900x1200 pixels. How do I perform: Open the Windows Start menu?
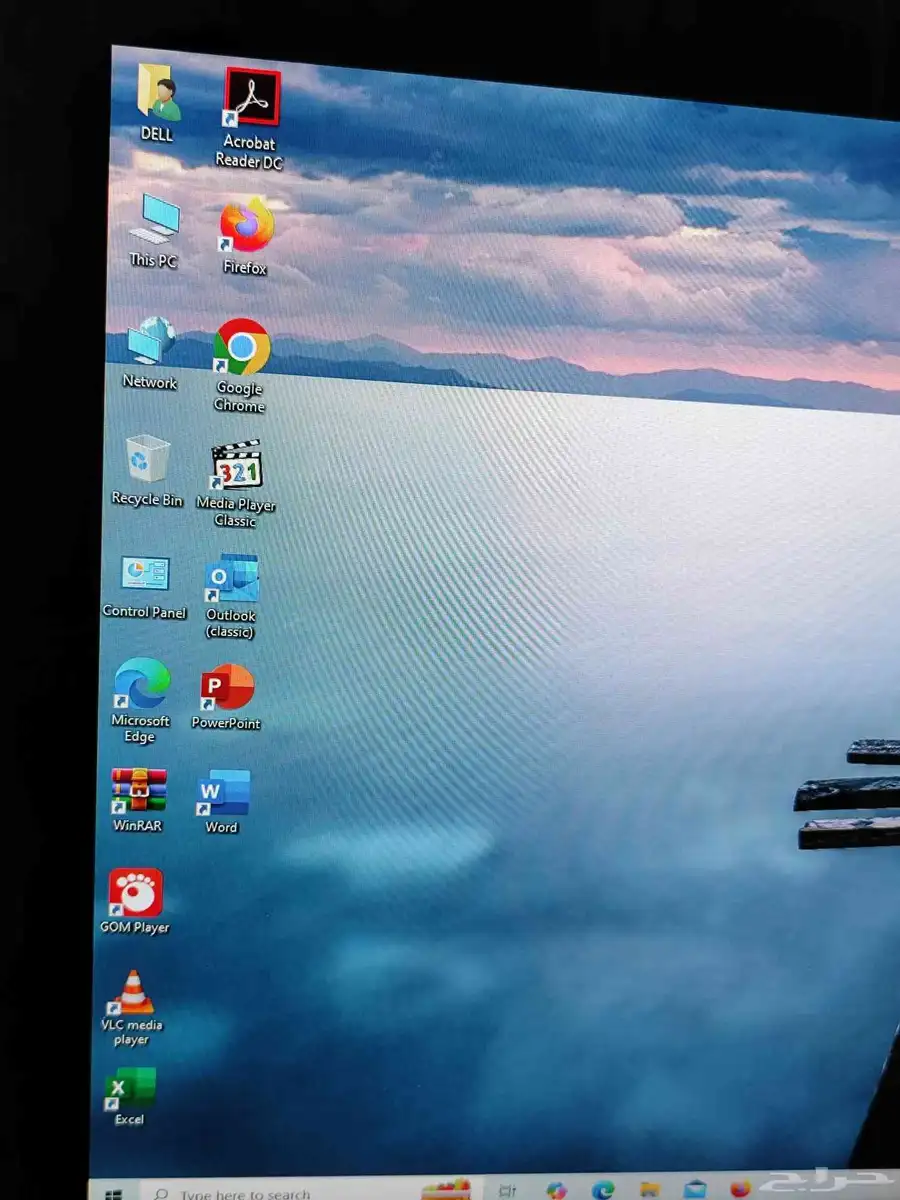(x=113, y=1194)
